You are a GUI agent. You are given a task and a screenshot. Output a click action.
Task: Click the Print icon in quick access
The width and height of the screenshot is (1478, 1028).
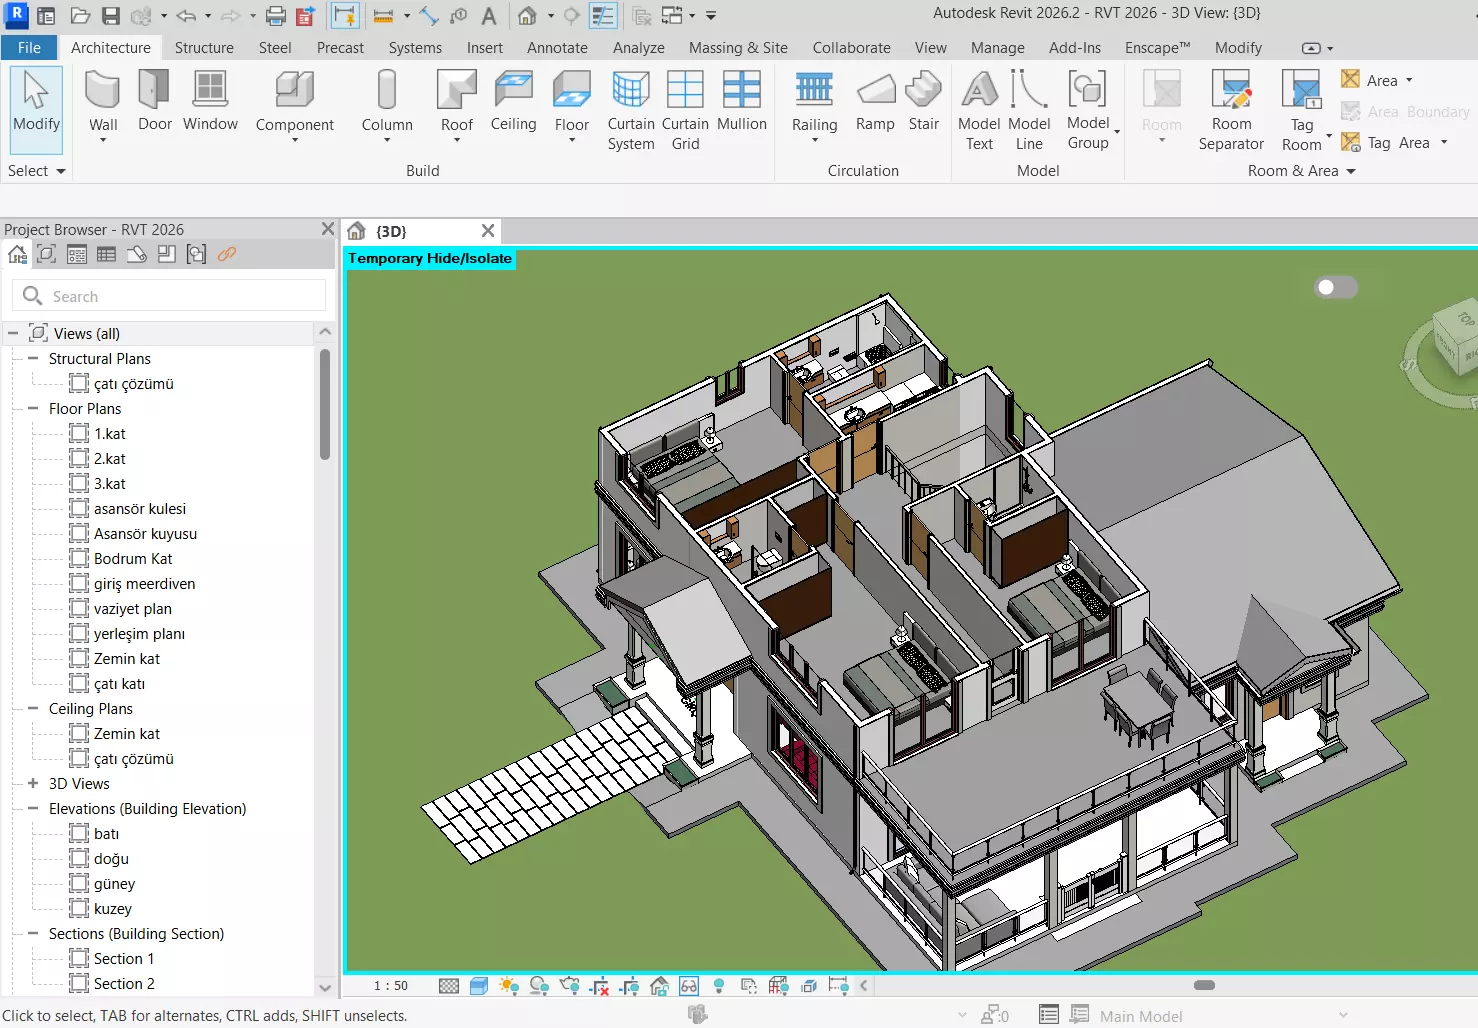coord(276,16)
